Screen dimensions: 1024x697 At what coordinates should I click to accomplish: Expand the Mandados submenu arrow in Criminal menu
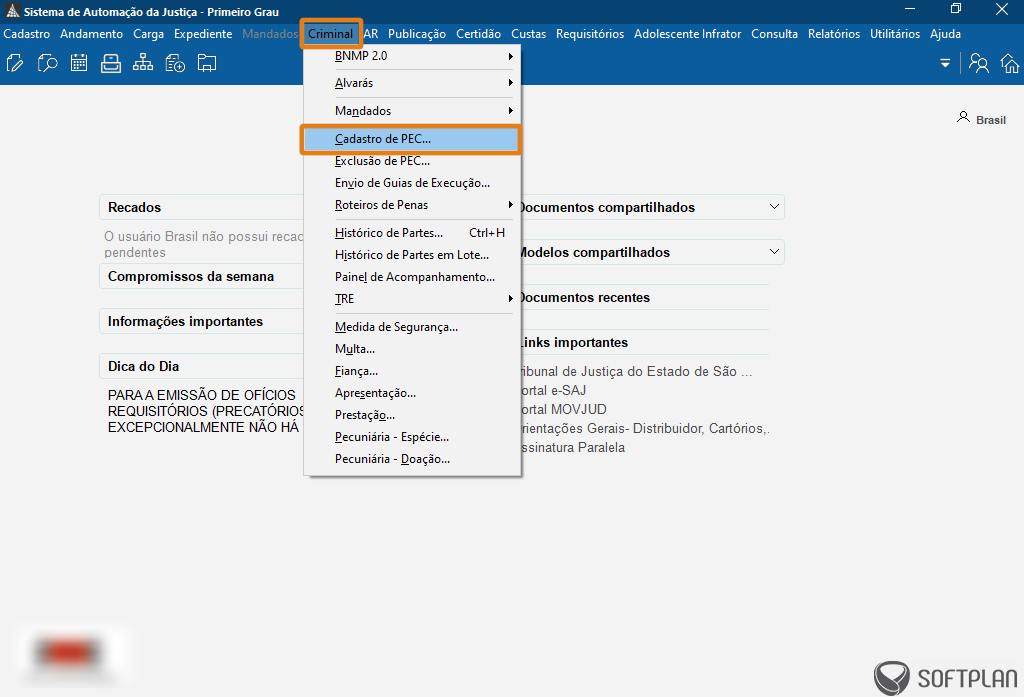[x=511, y=111]
